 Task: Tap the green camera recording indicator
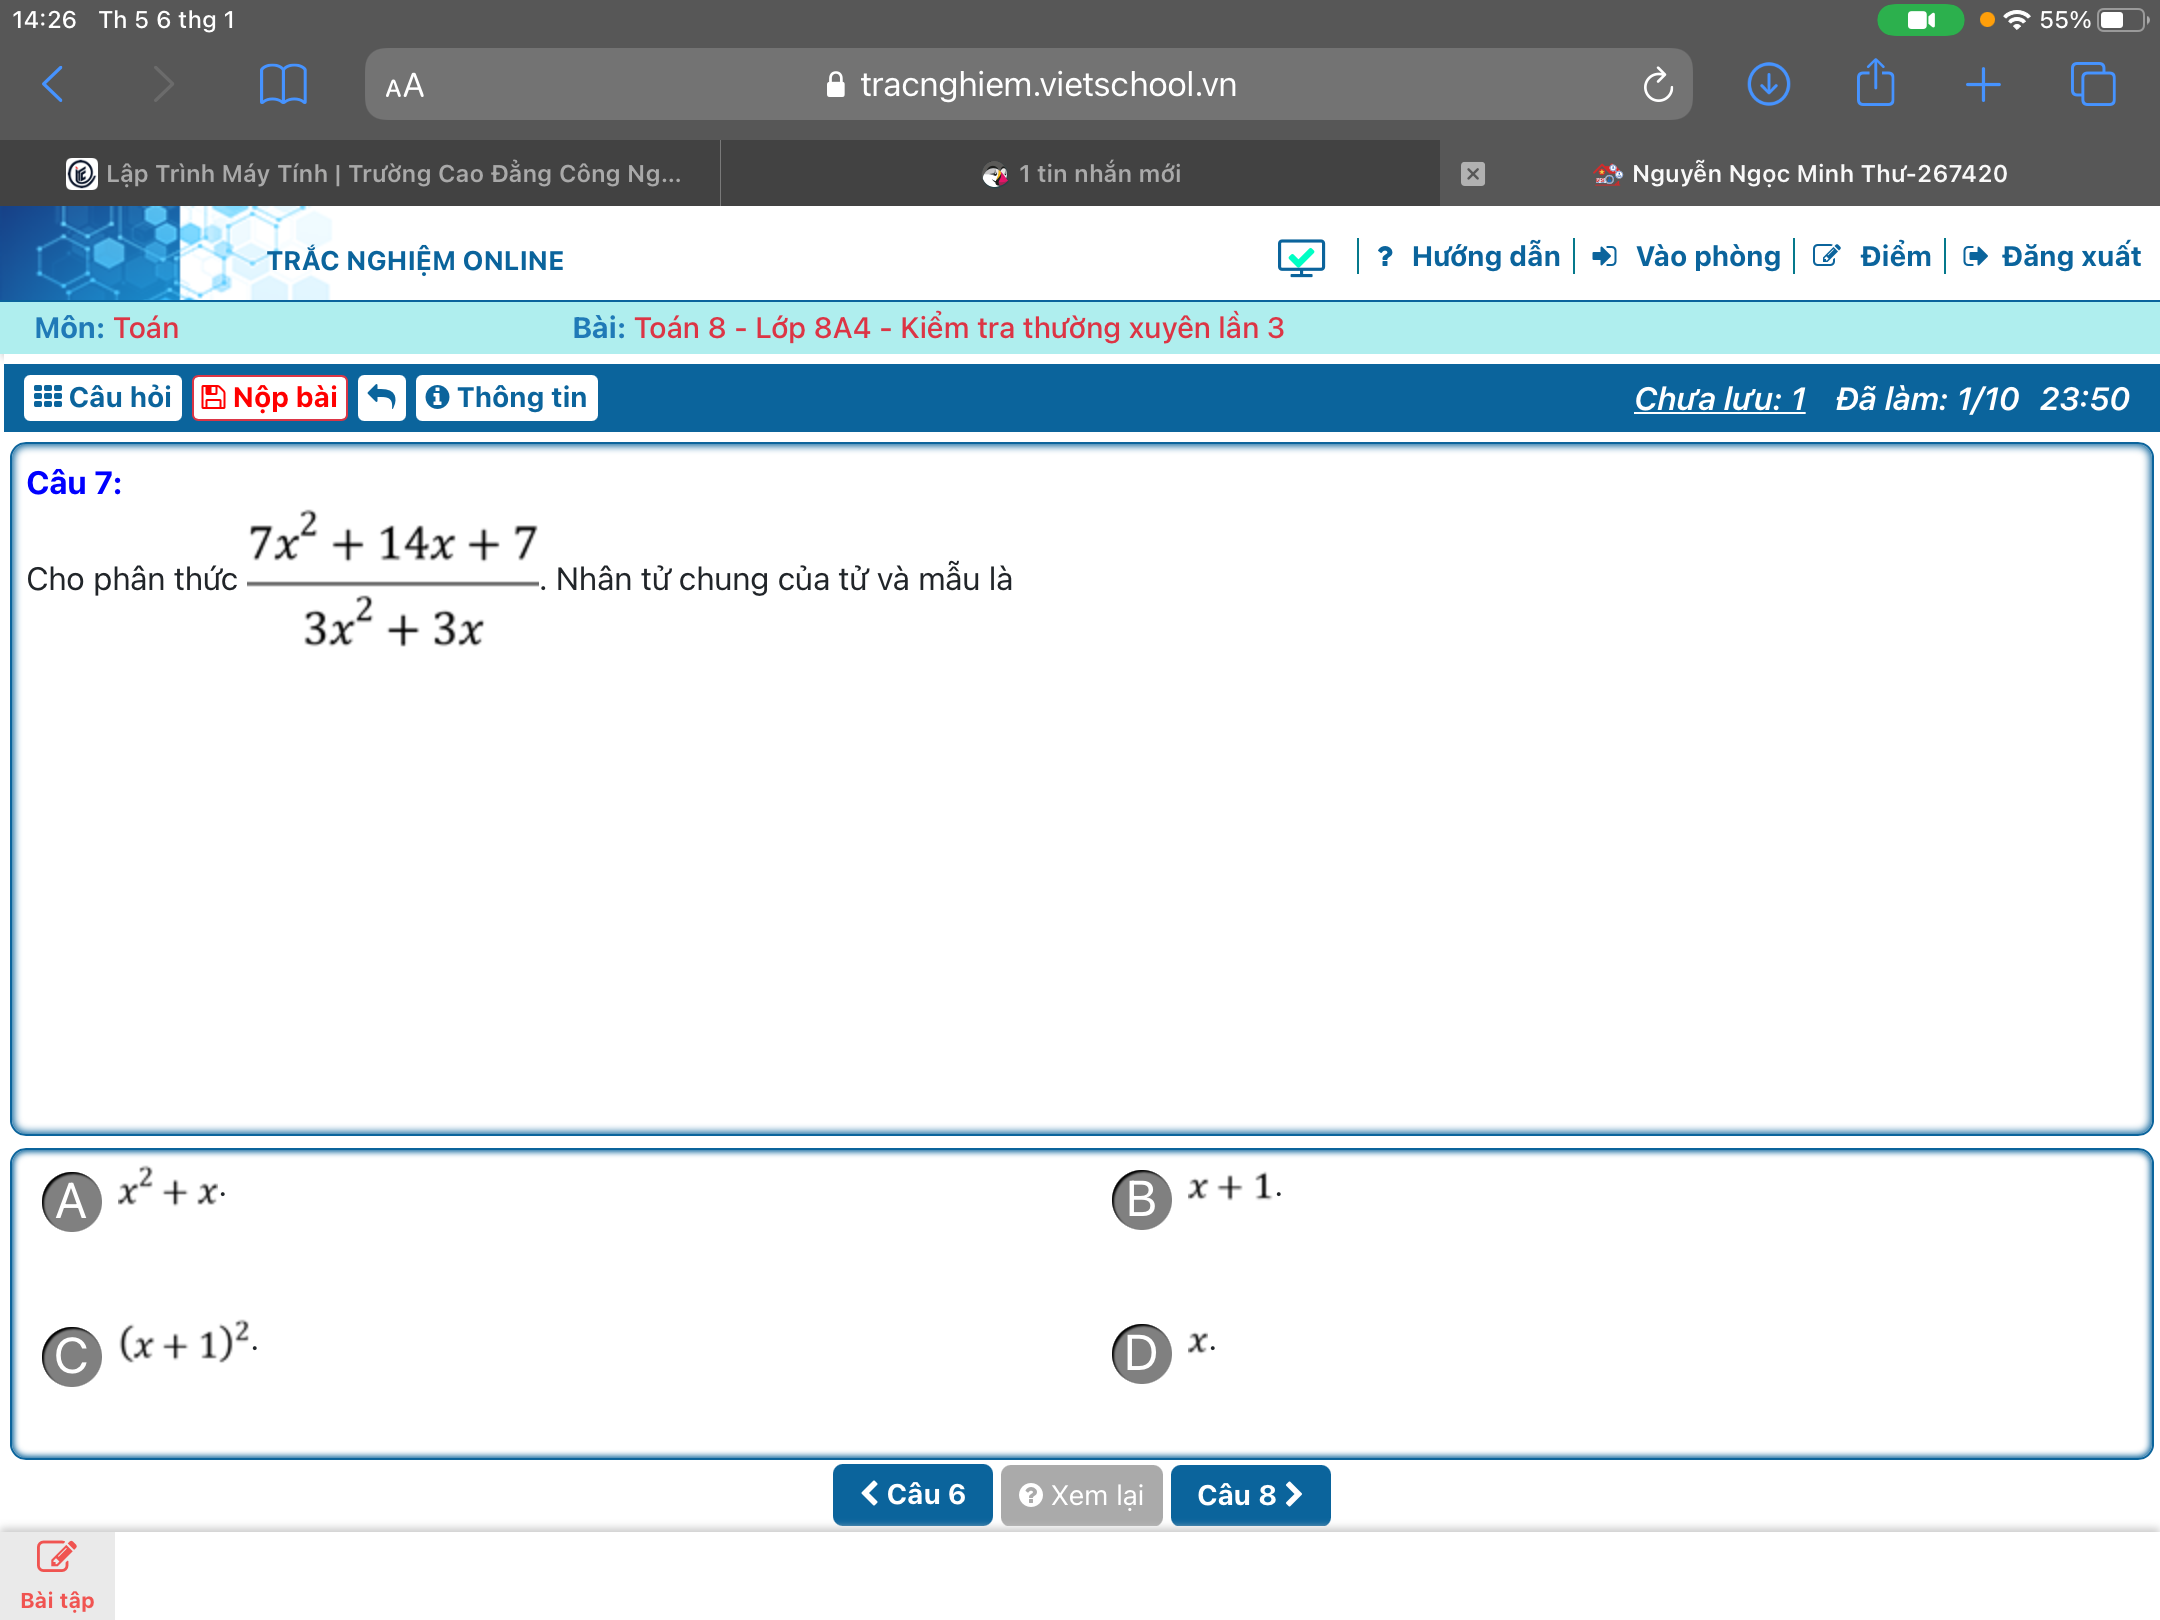tap(1920, 20)
